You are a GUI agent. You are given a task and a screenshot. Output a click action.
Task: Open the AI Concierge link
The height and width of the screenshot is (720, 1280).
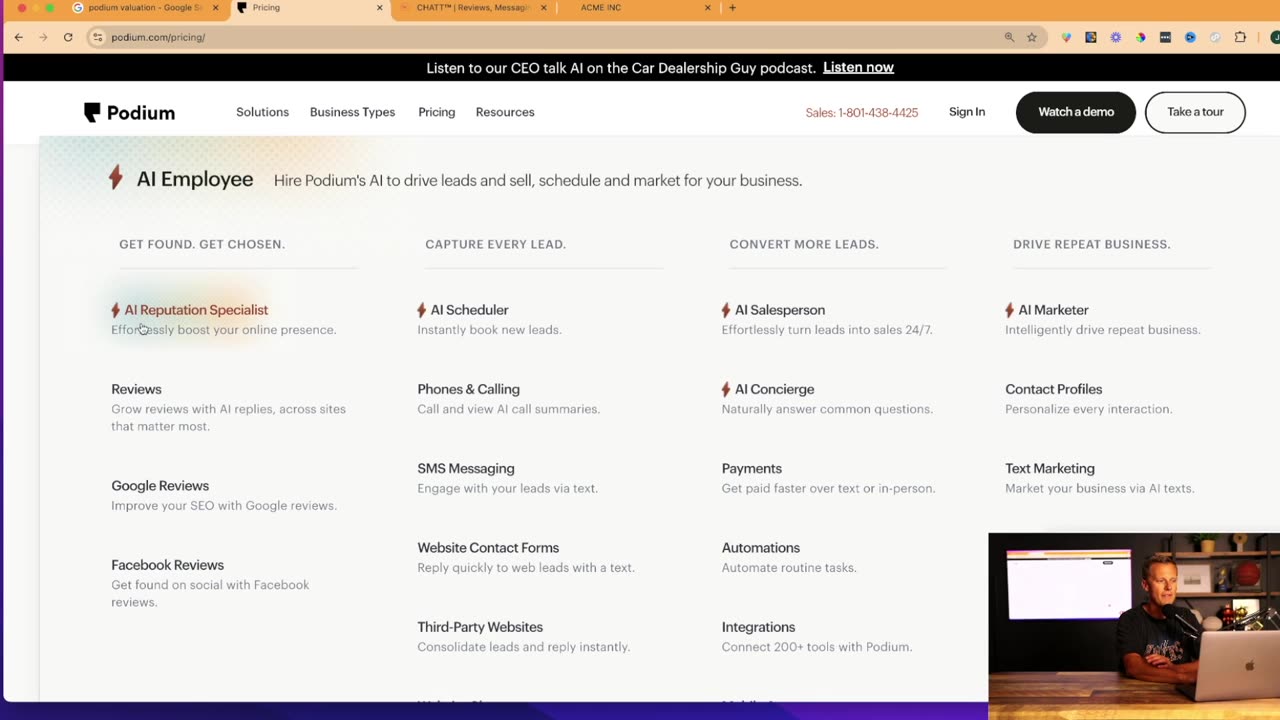click(774, 389)
